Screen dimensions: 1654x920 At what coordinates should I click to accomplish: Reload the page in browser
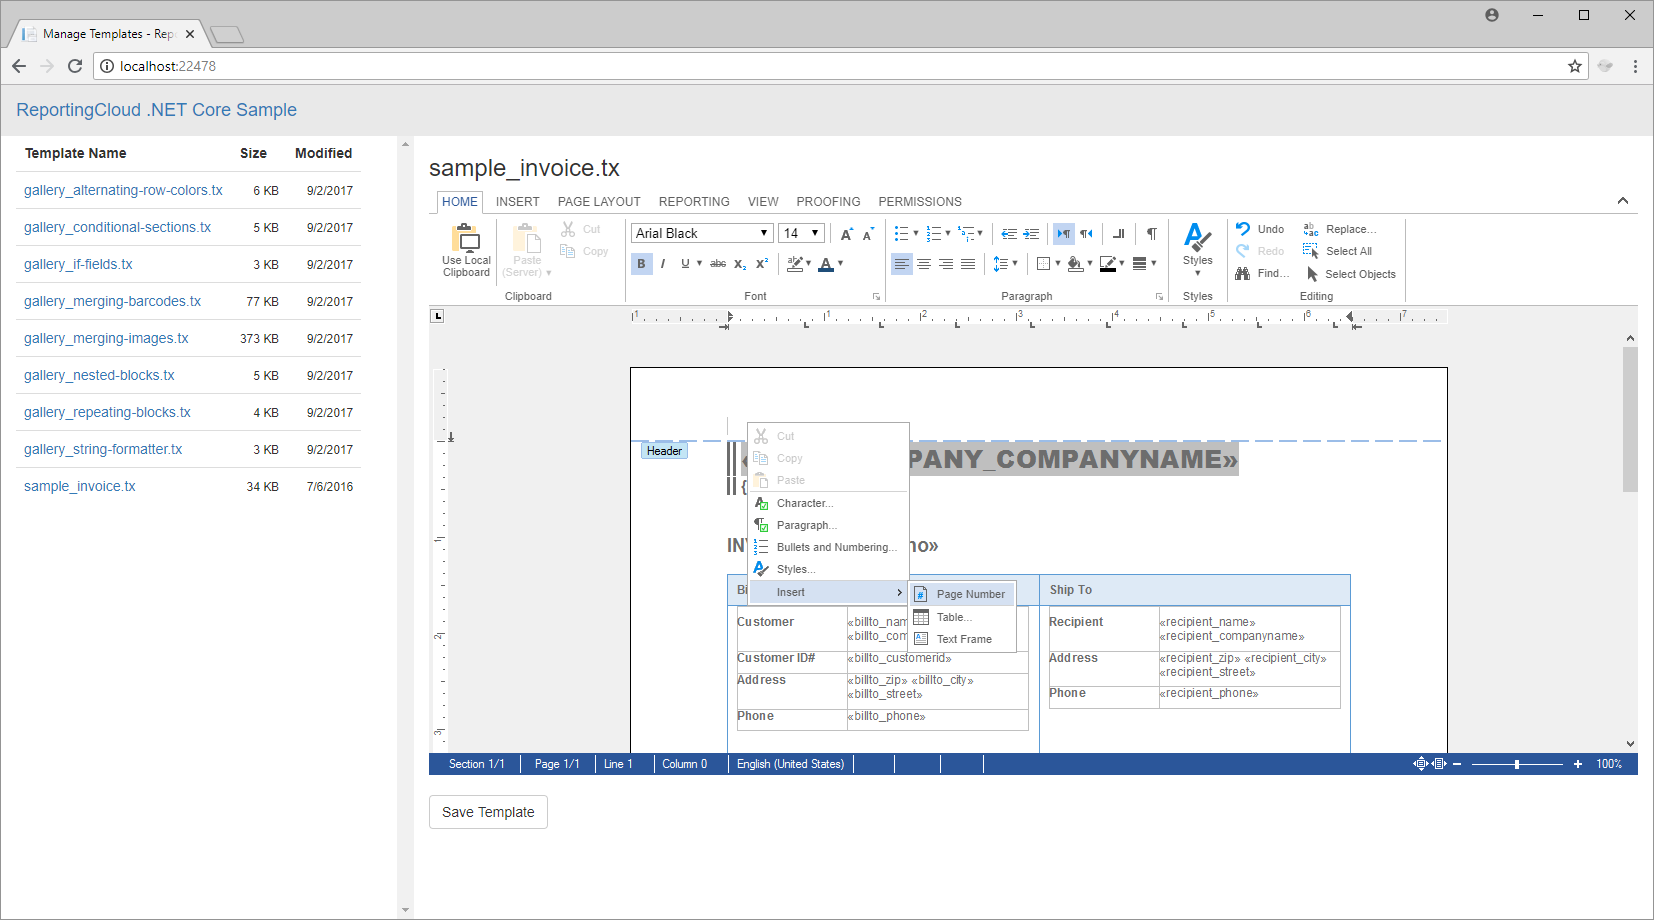pos(75,66)
